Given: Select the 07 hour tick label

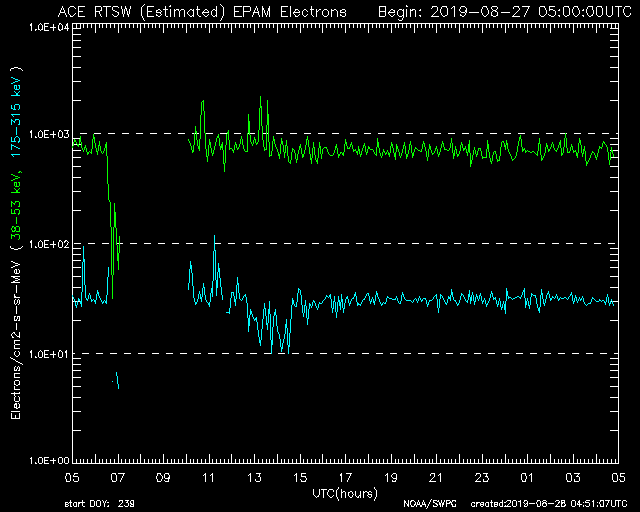Looking at the screenshot, I should [118, 479].
